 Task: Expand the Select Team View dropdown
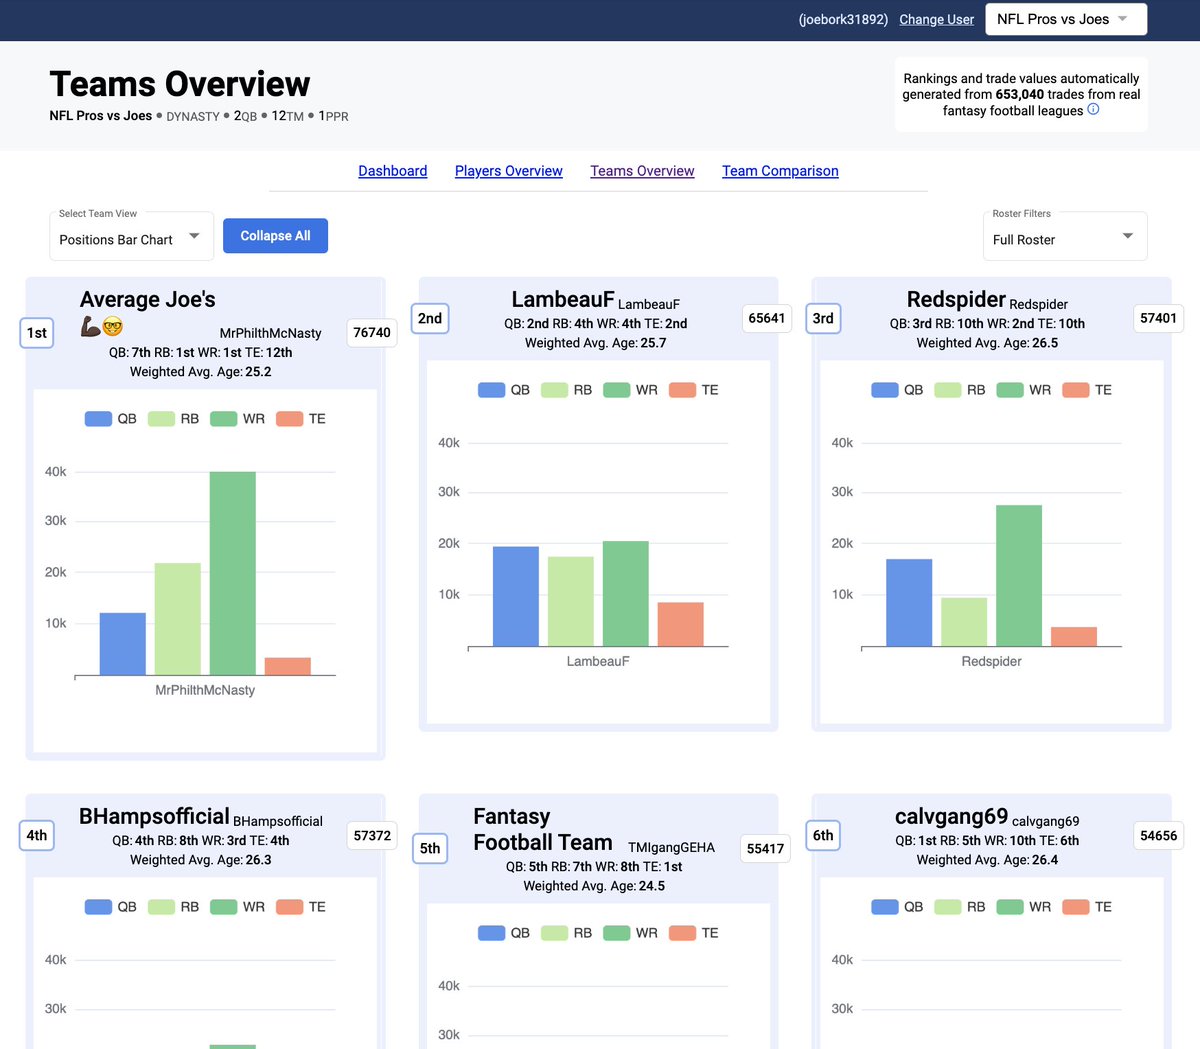click(x=131, y=236)
